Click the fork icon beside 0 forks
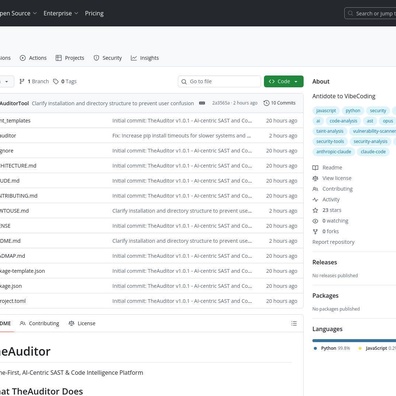 click(x=315, y=231)
